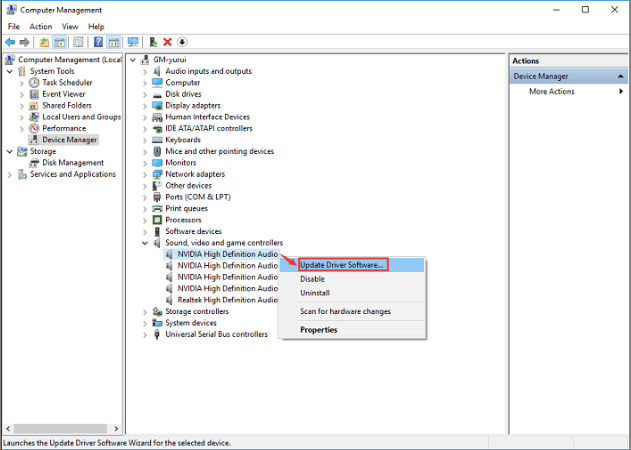631x450 pixels.
Task: Click the Disk drives category icon
Action: tap(157, 95)
